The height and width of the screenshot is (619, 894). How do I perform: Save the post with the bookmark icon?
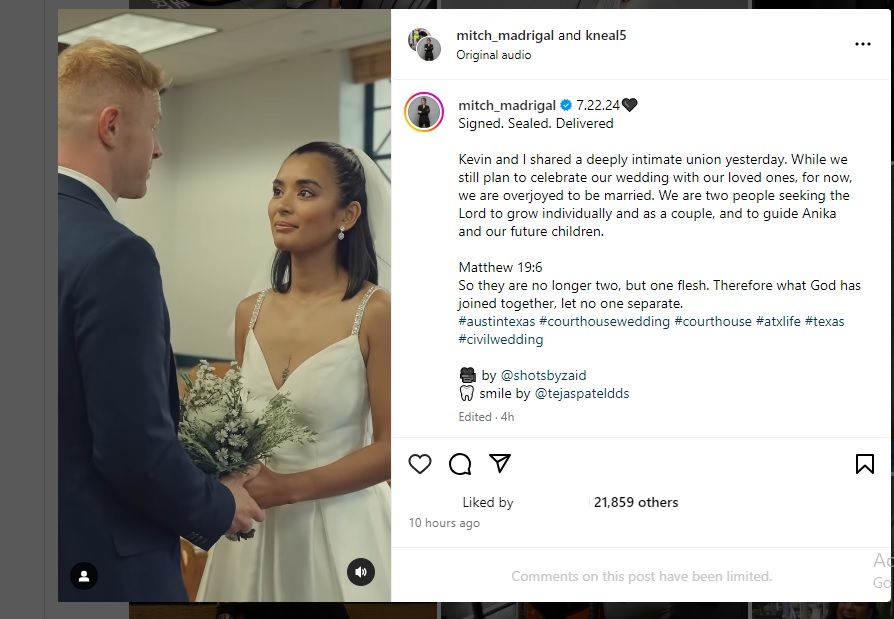tap(864, 464)
